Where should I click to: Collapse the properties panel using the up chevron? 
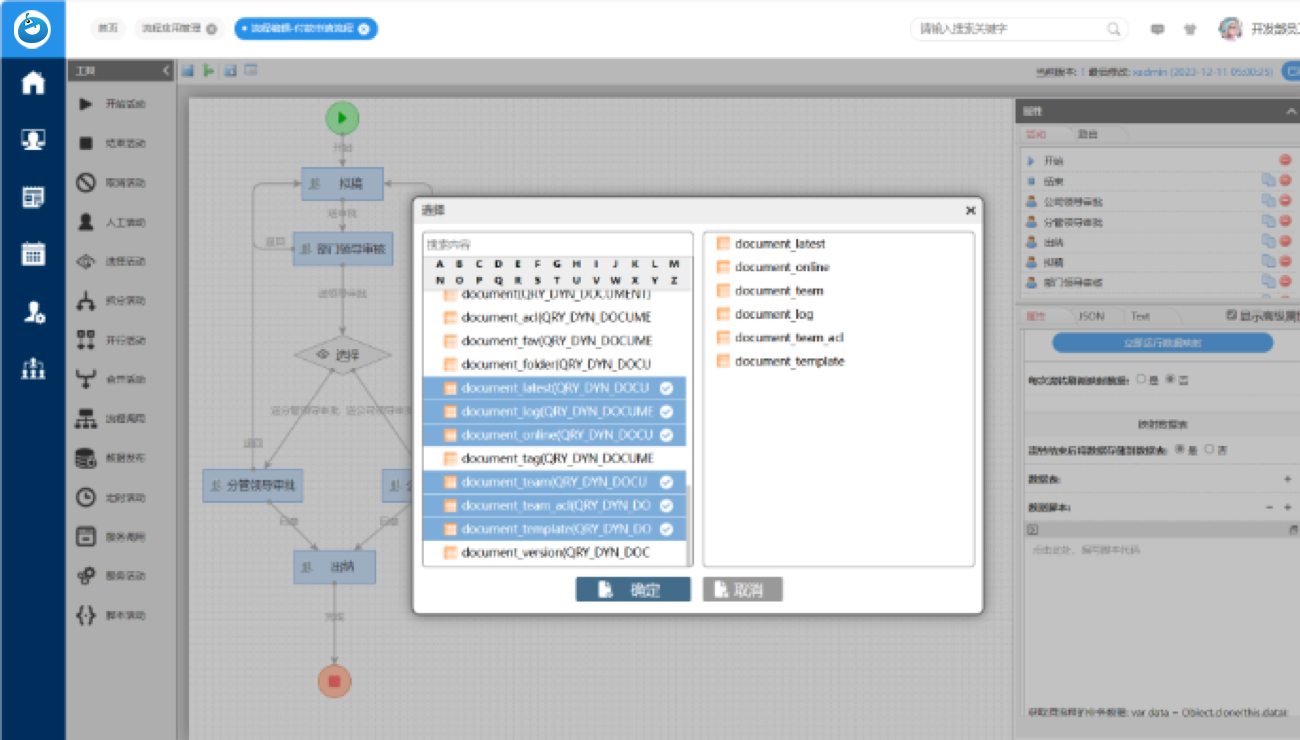[x=1291, y=112]
